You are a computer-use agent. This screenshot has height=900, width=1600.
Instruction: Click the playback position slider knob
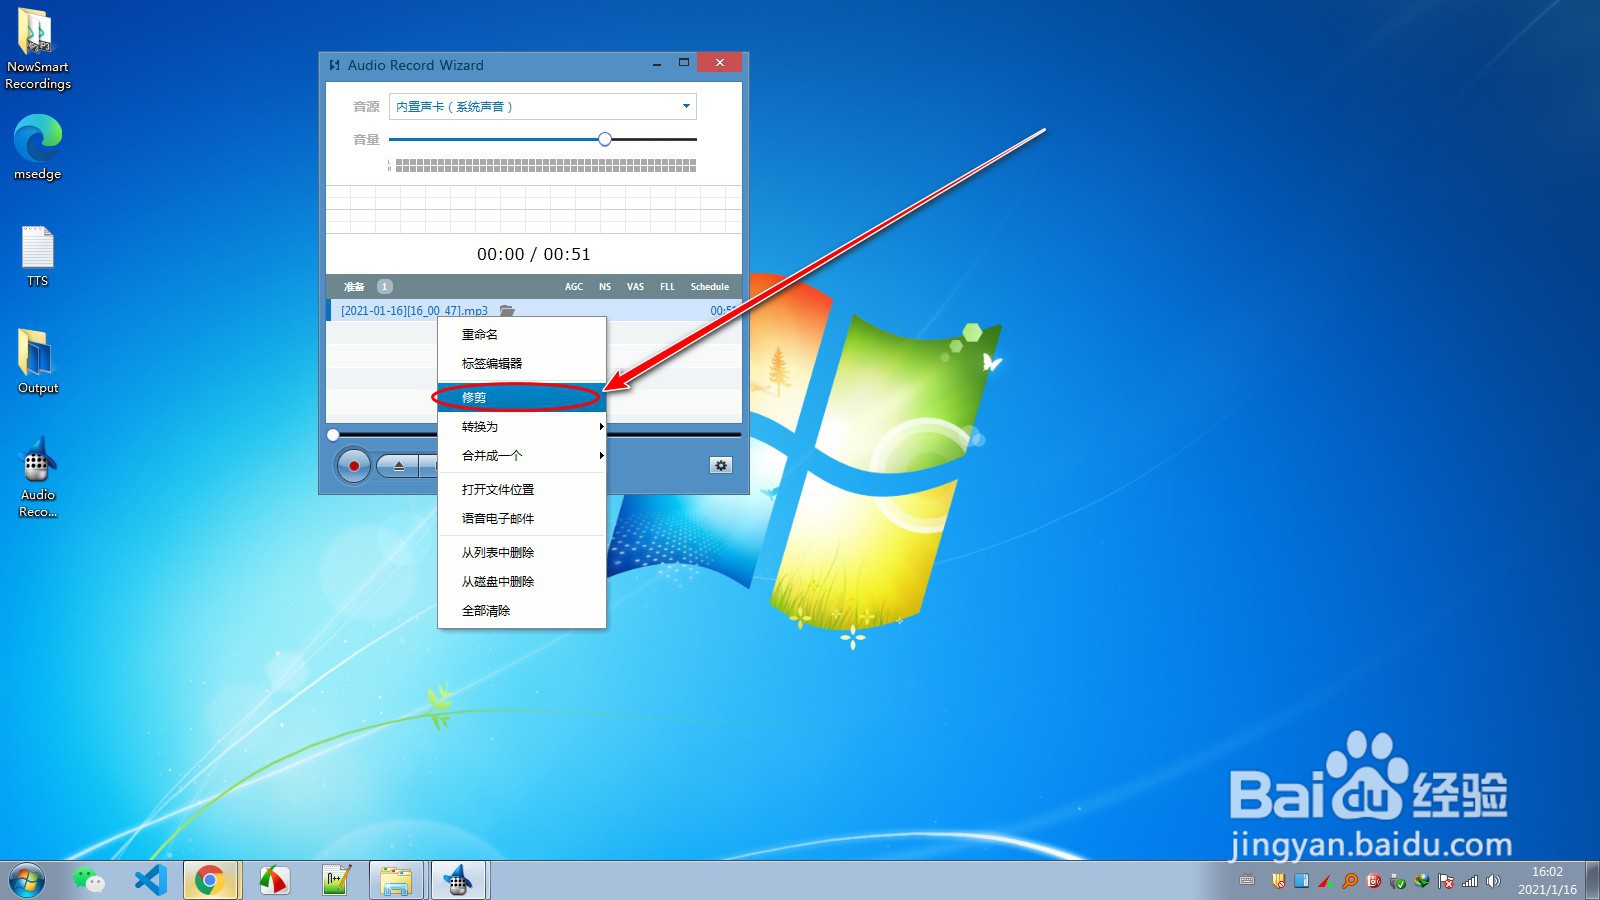click(333, 434)
